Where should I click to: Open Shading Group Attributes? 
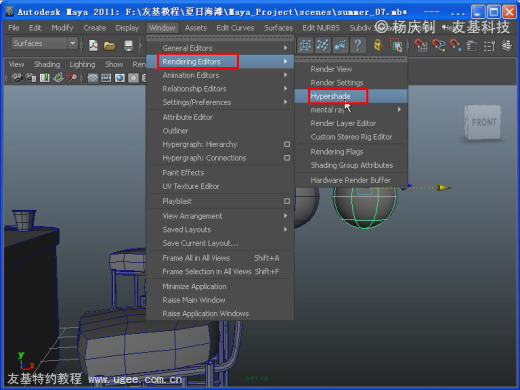click(351, 165)
